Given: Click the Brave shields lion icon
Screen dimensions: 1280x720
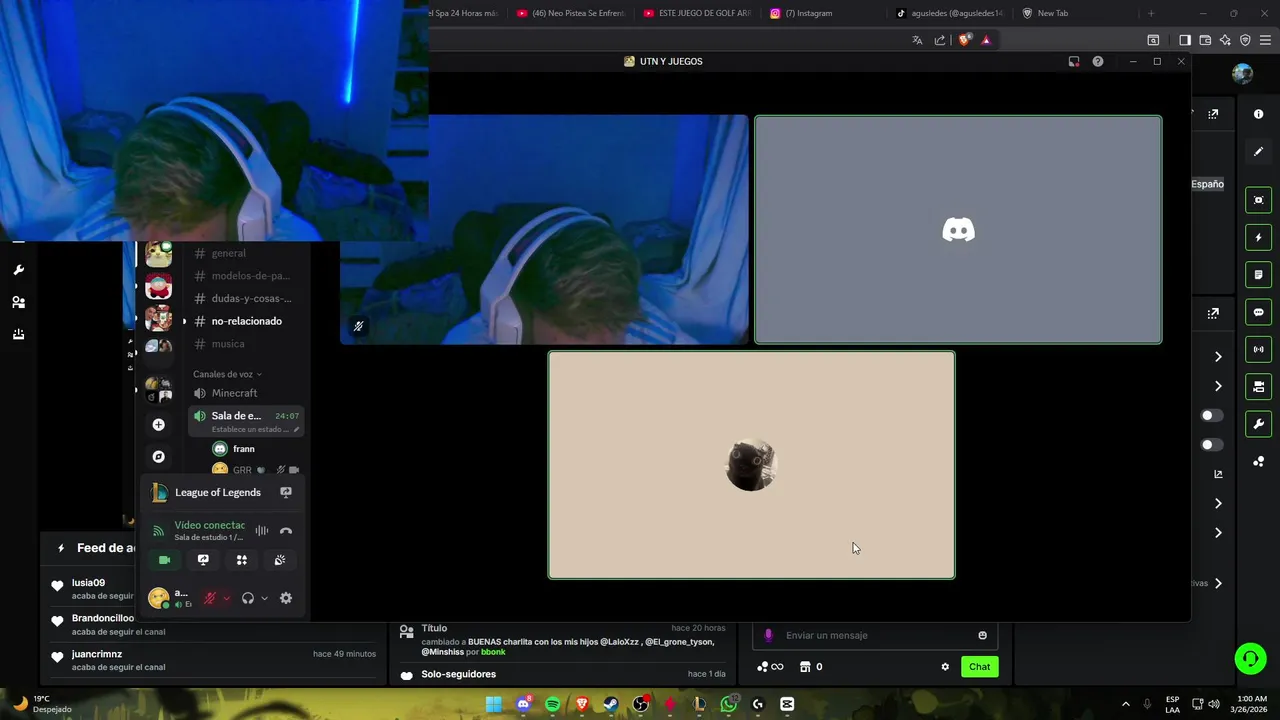Looking at the screenshot, I should pos(964,40).
